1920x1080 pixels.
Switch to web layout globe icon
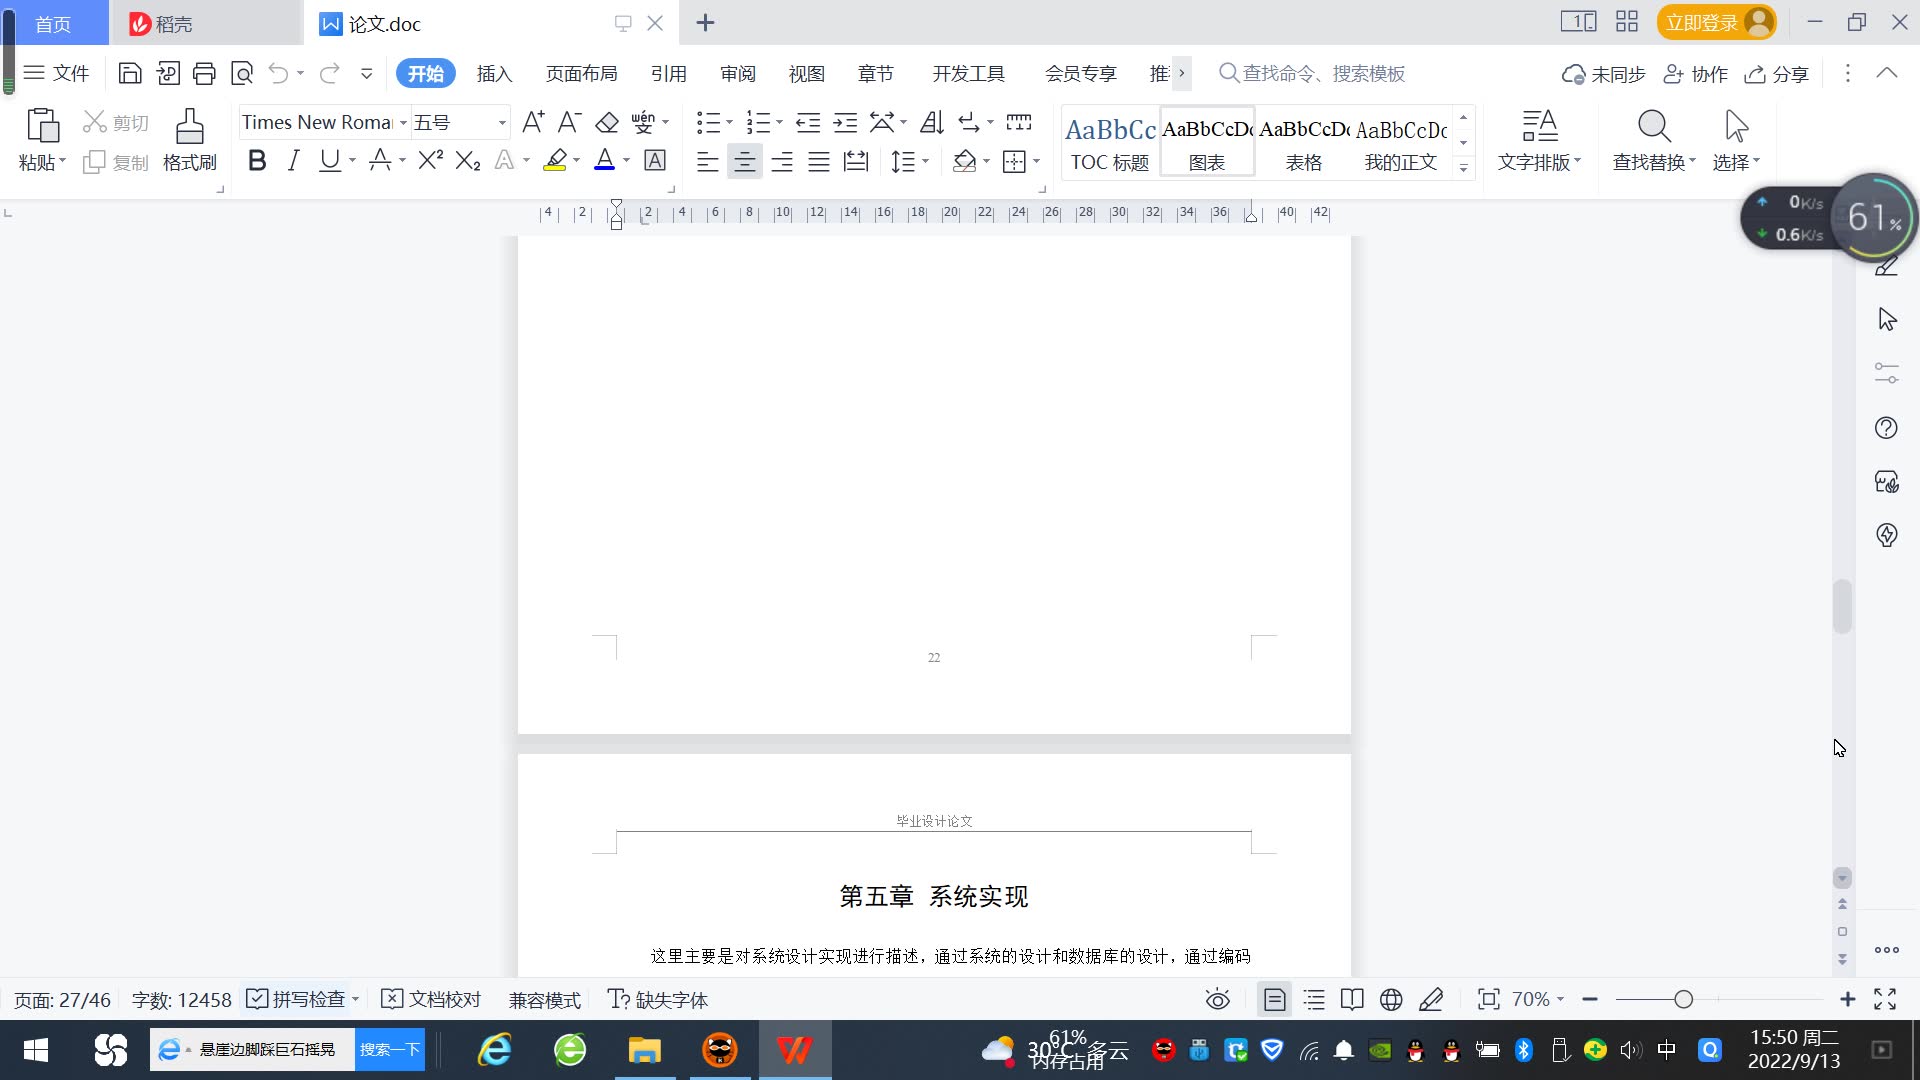(x=1391, y=999)
